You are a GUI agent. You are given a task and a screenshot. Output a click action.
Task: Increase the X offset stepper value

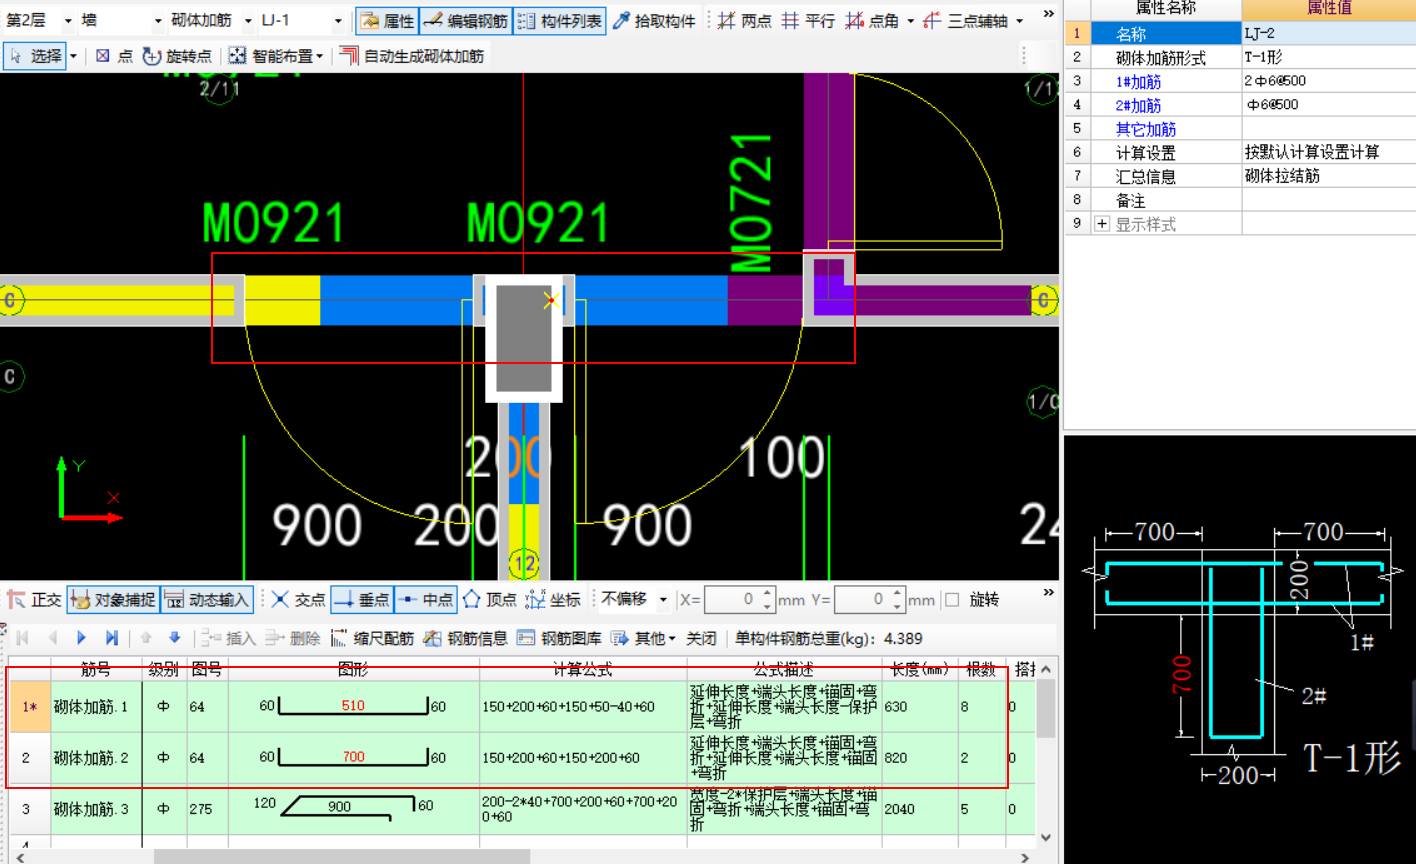[x=767, y=594]
